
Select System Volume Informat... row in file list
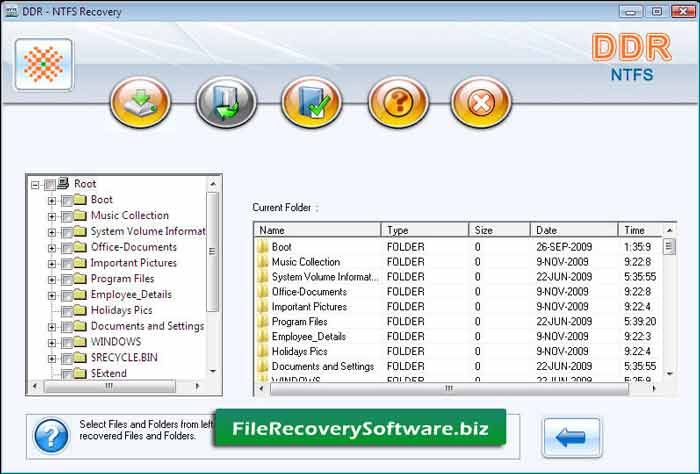(x=458, y=277)
